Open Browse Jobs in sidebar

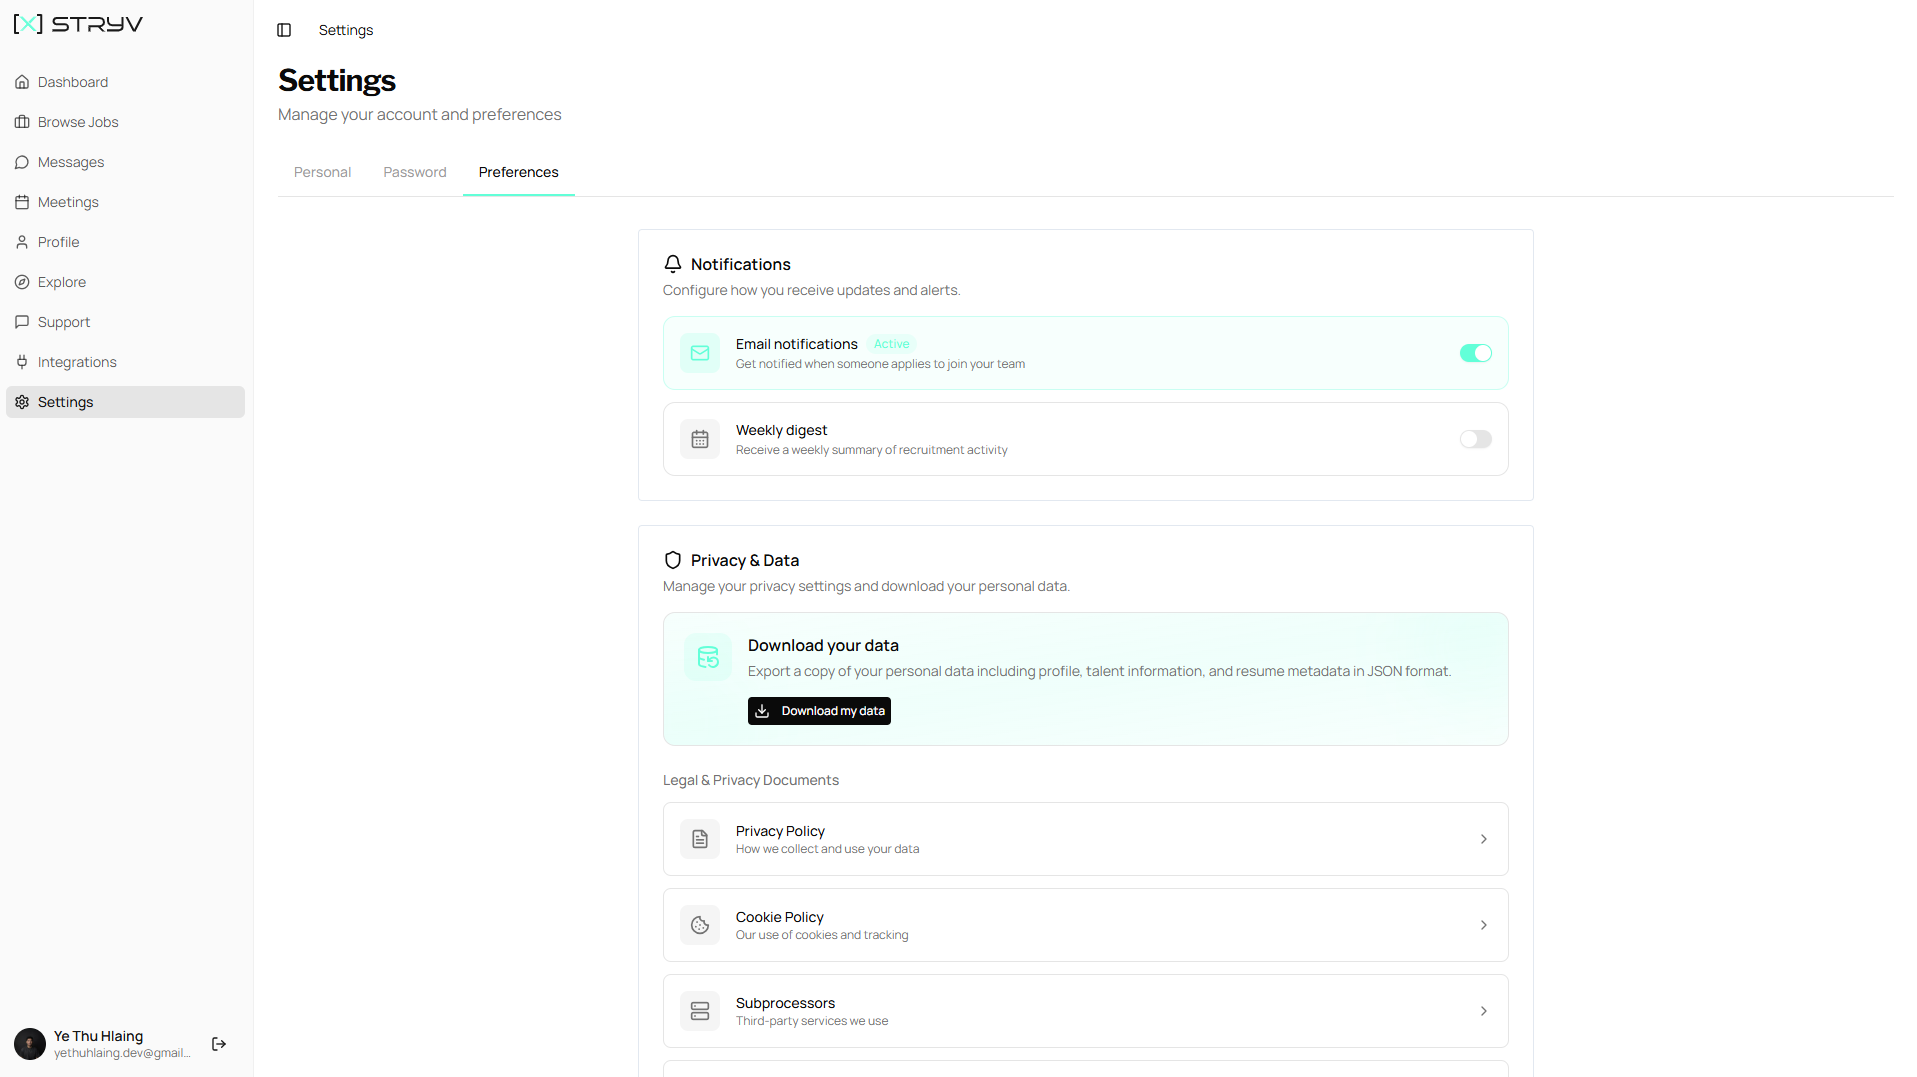click(125, 122)
